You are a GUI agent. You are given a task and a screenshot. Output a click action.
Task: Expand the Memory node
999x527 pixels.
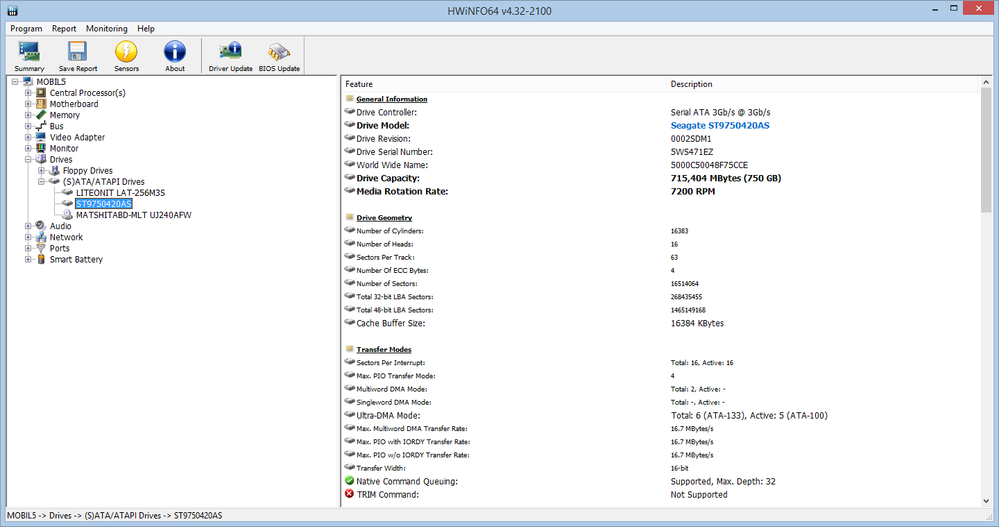tap(28, 115)
